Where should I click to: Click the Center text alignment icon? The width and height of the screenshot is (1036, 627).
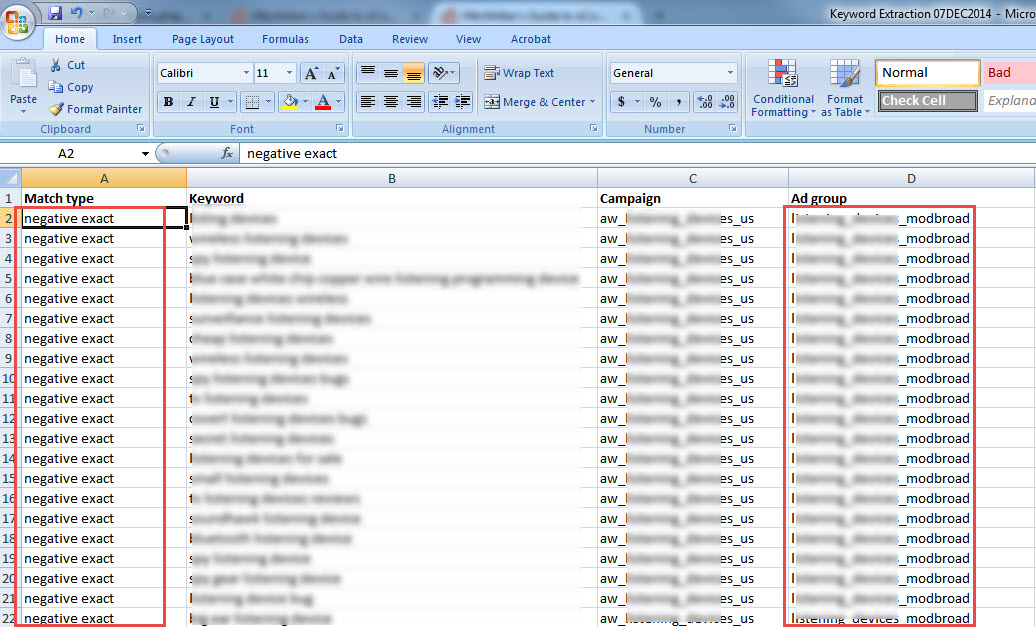click(x=390, y=102)
